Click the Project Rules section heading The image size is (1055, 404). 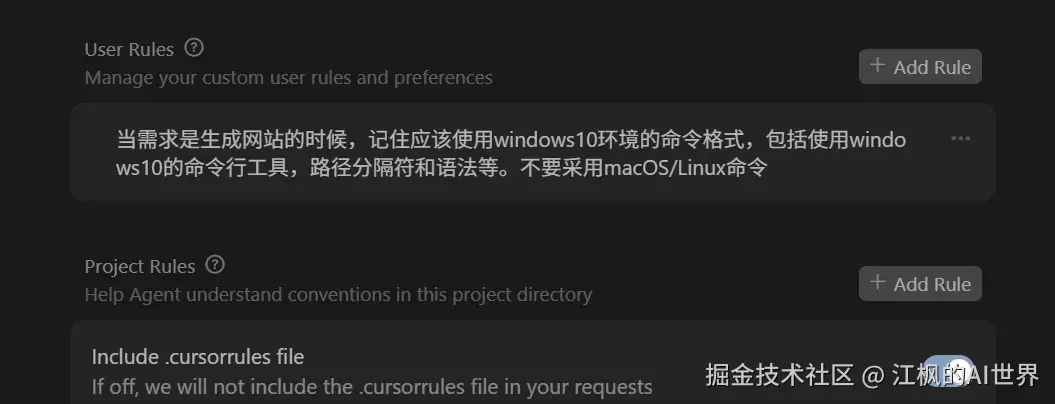point(139,266)
